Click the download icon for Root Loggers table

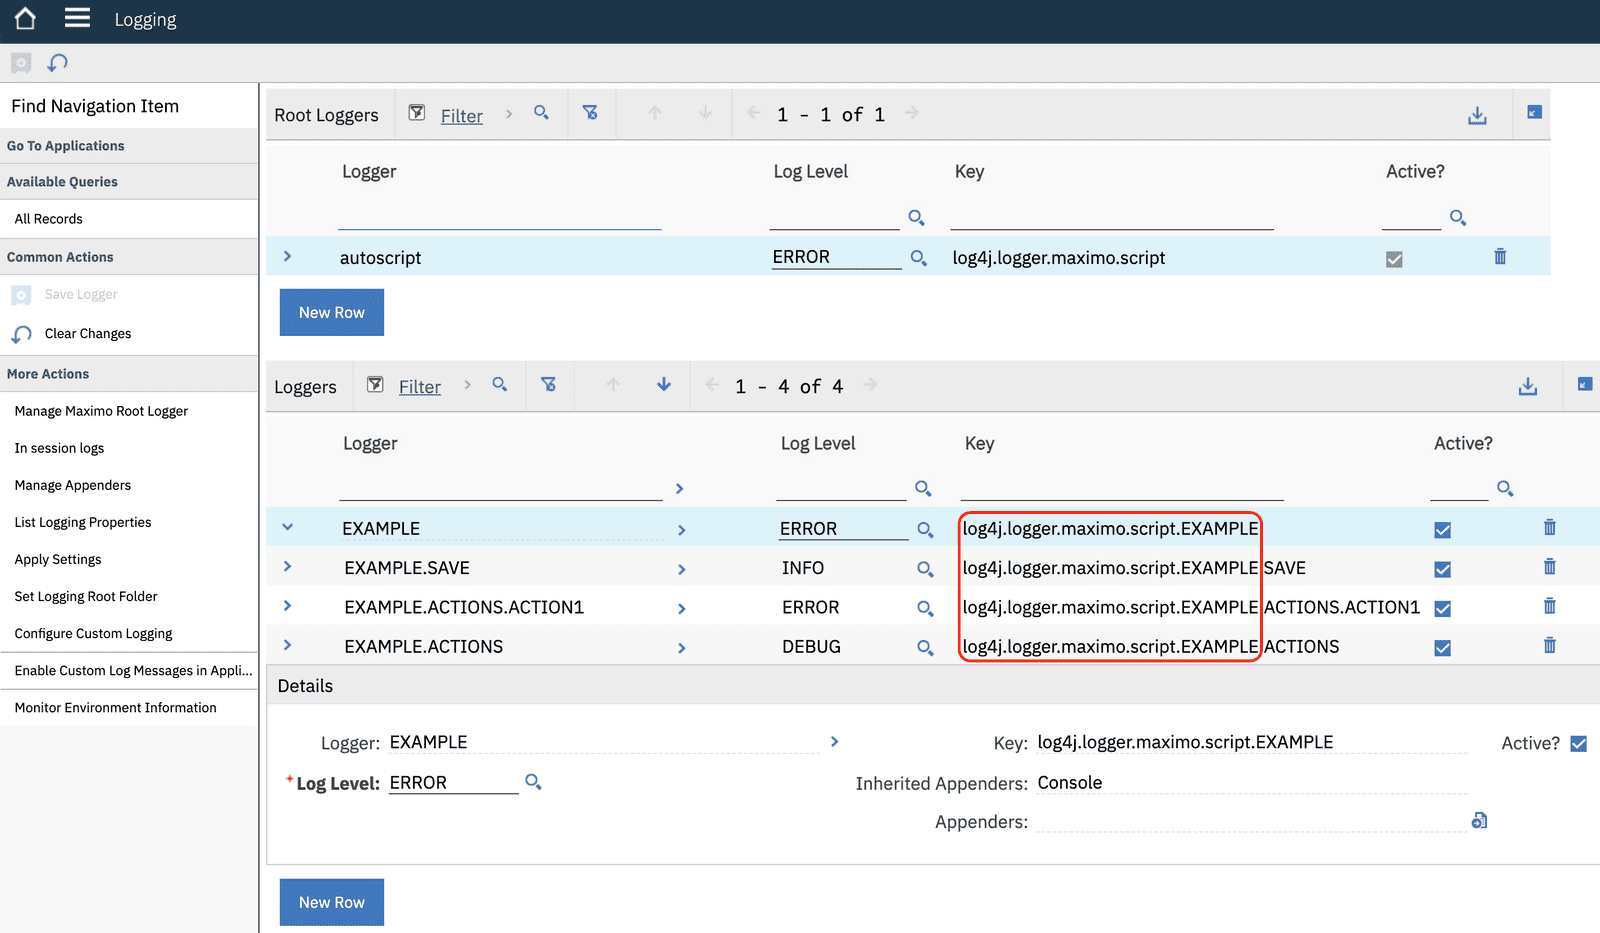tap(1478, 114)
